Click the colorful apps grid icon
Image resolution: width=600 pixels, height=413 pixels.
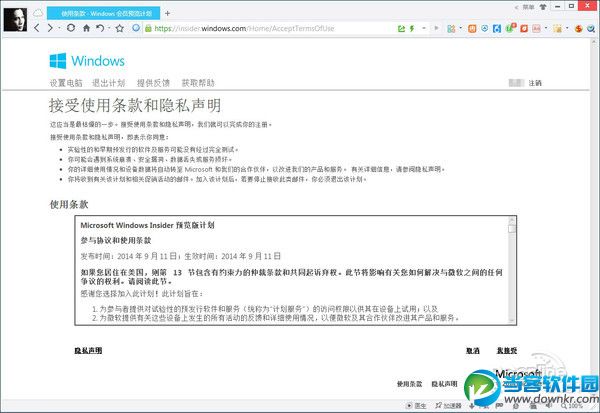pos(451,29)
